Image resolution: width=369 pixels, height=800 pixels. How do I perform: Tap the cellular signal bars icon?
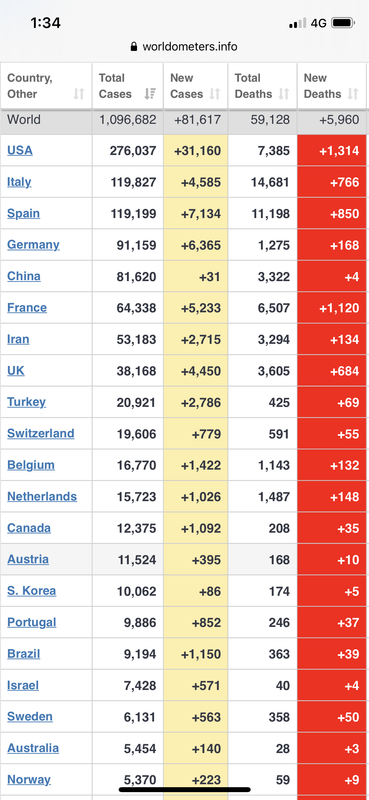298,23
